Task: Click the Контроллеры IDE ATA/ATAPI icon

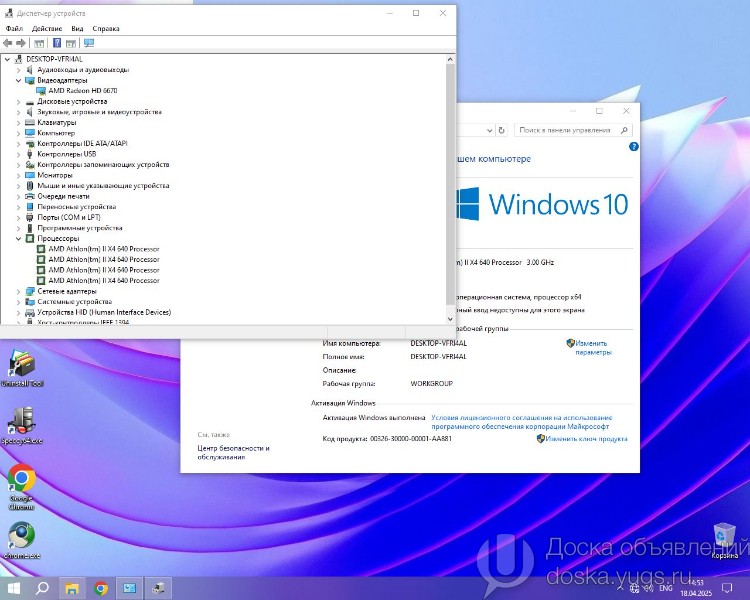Action: (x=30, y=144)
